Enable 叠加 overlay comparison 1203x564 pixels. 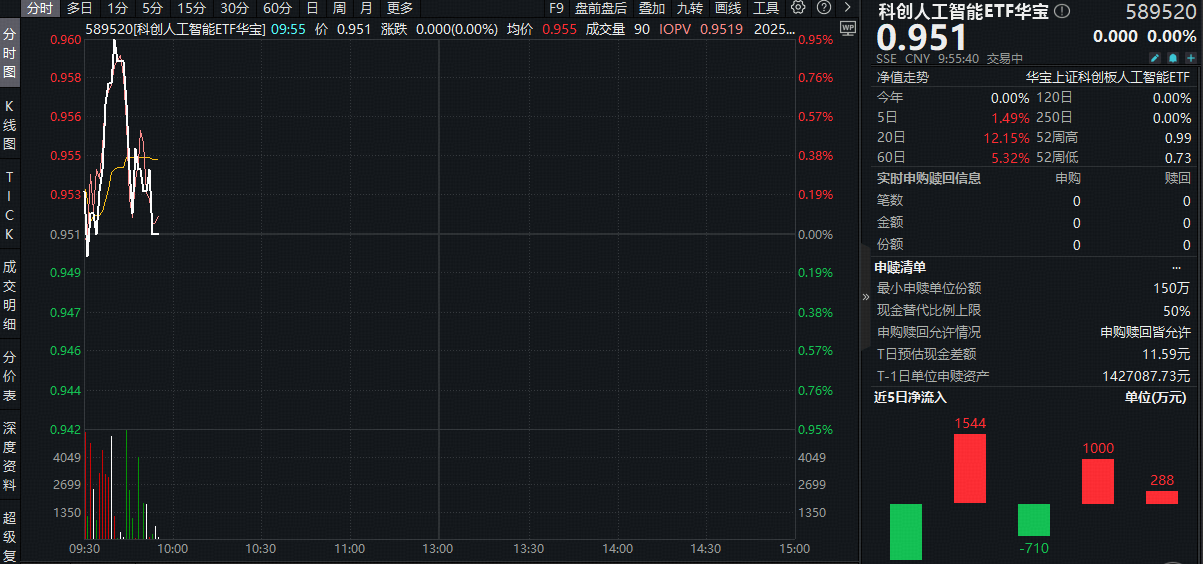pos(652,8)
